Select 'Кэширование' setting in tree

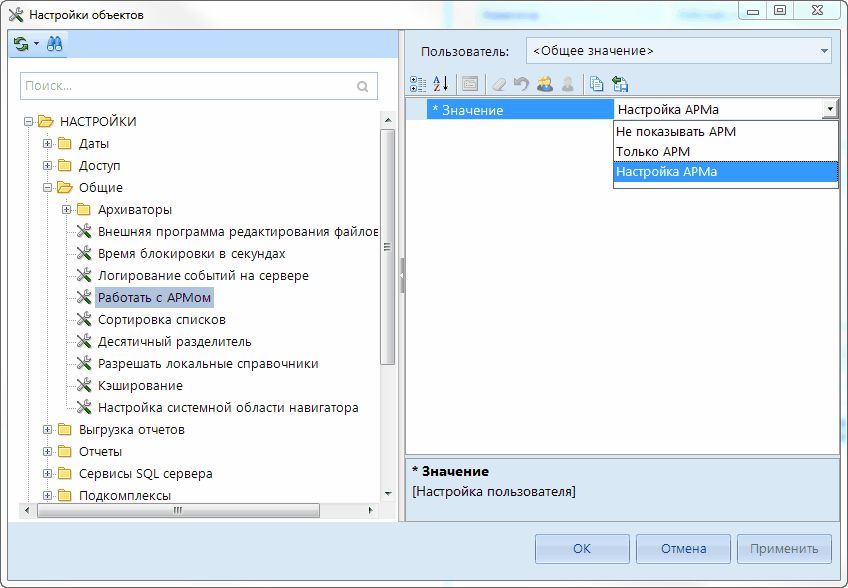(140, 386)
